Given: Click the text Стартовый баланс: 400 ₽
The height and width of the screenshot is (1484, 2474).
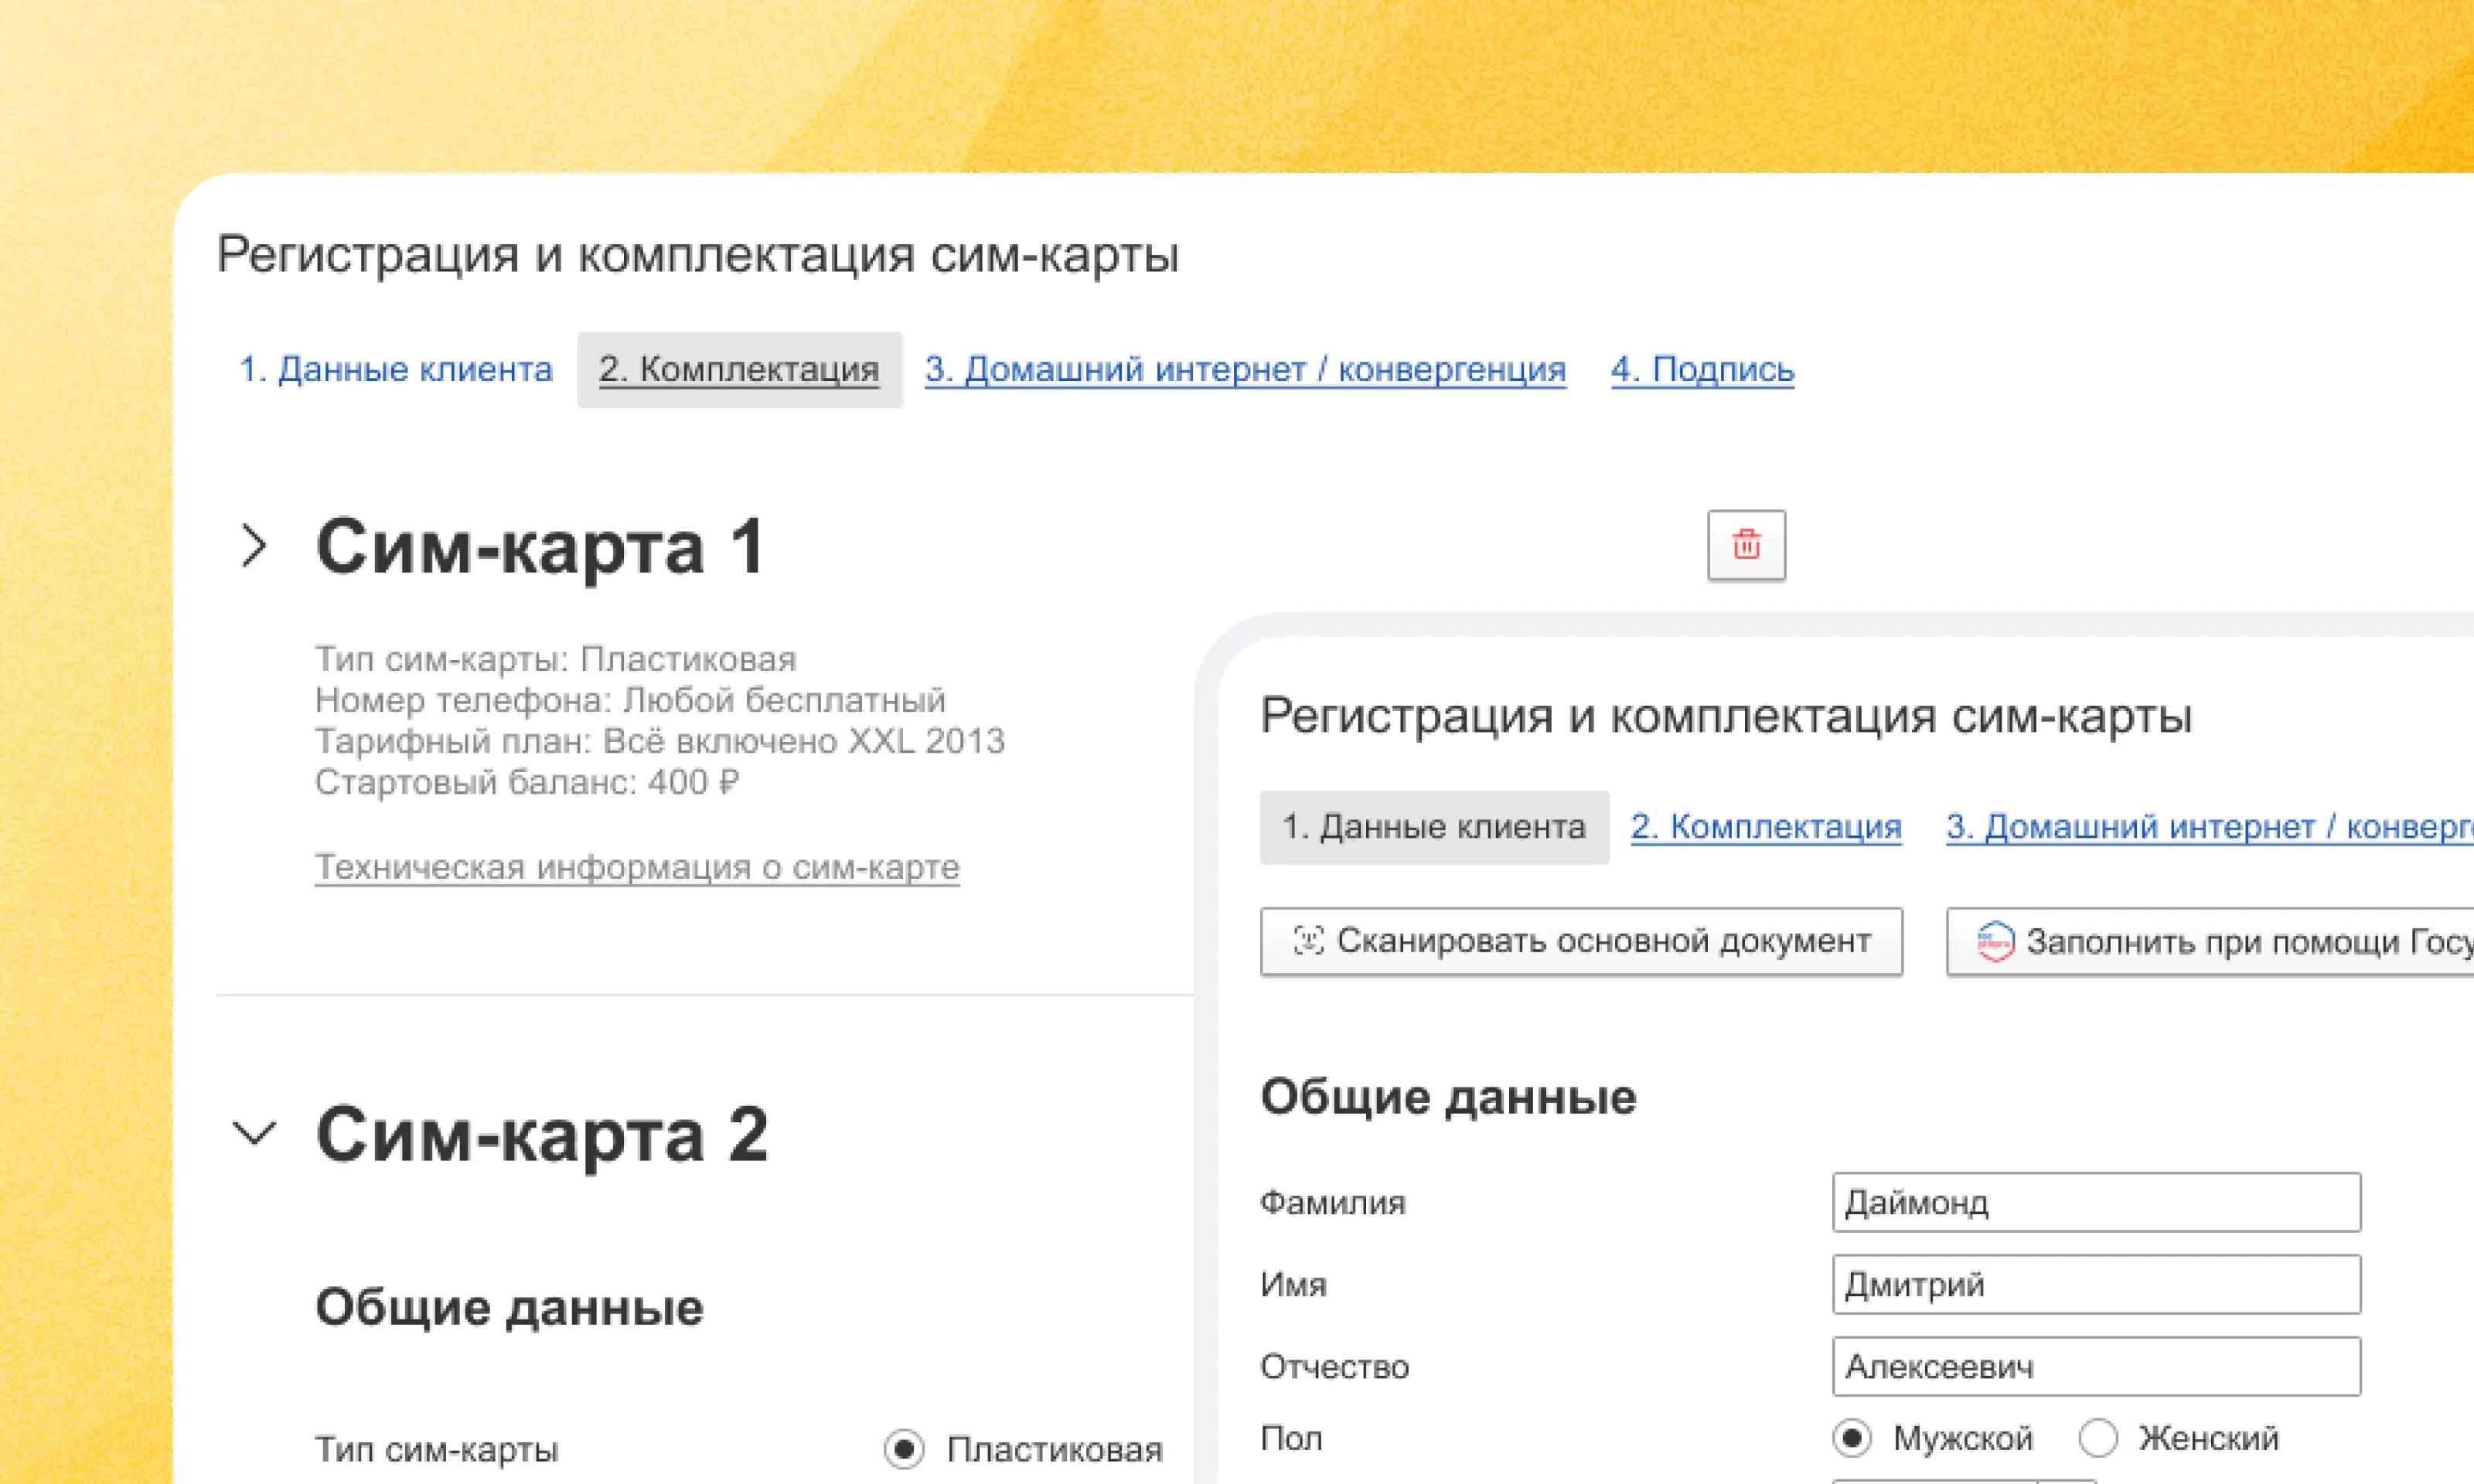Looking at the screenshot, I should tap(527, 782).
